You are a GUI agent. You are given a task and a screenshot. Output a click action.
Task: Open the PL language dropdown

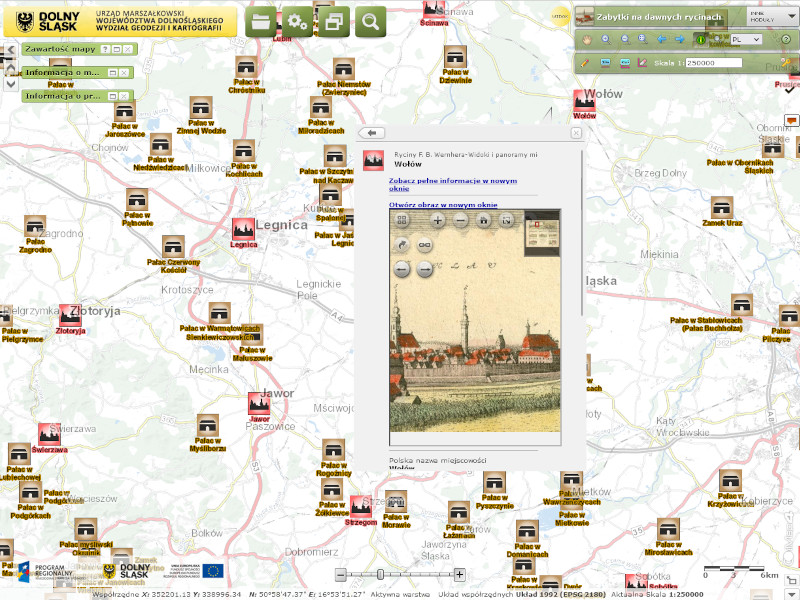(746, 39)
